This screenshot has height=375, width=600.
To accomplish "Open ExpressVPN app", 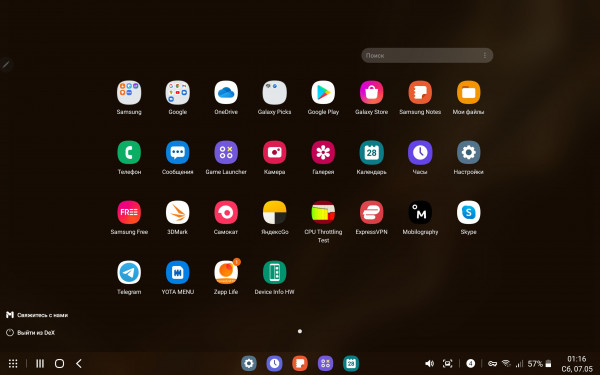I will tap(372, 212).
